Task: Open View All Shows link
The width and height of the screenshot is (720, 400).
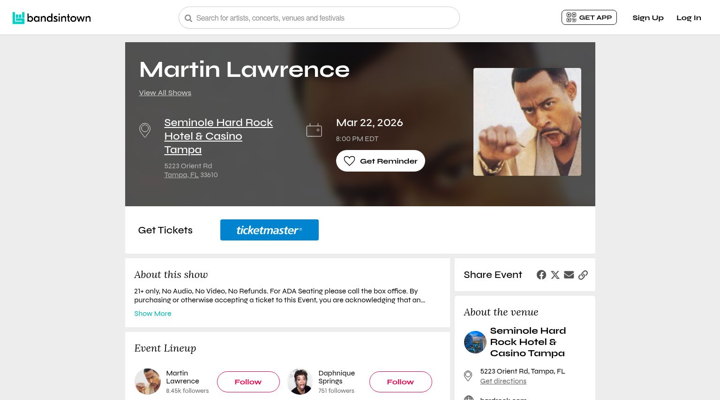Action: pos(165,93)
